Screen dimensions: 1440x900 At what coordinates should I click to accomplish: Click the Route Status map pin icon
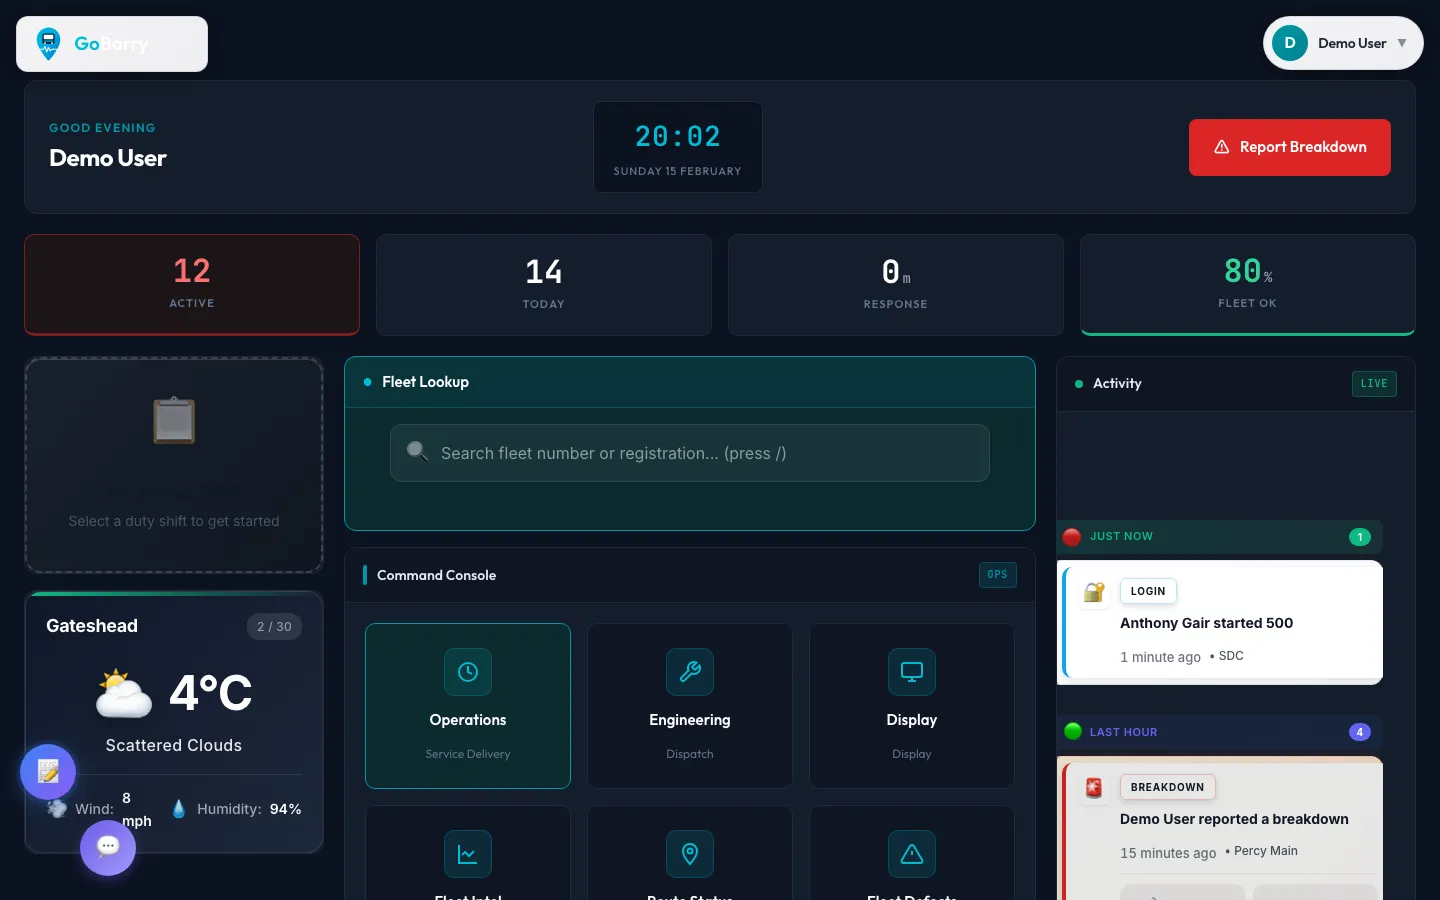(x=690, y=854)
